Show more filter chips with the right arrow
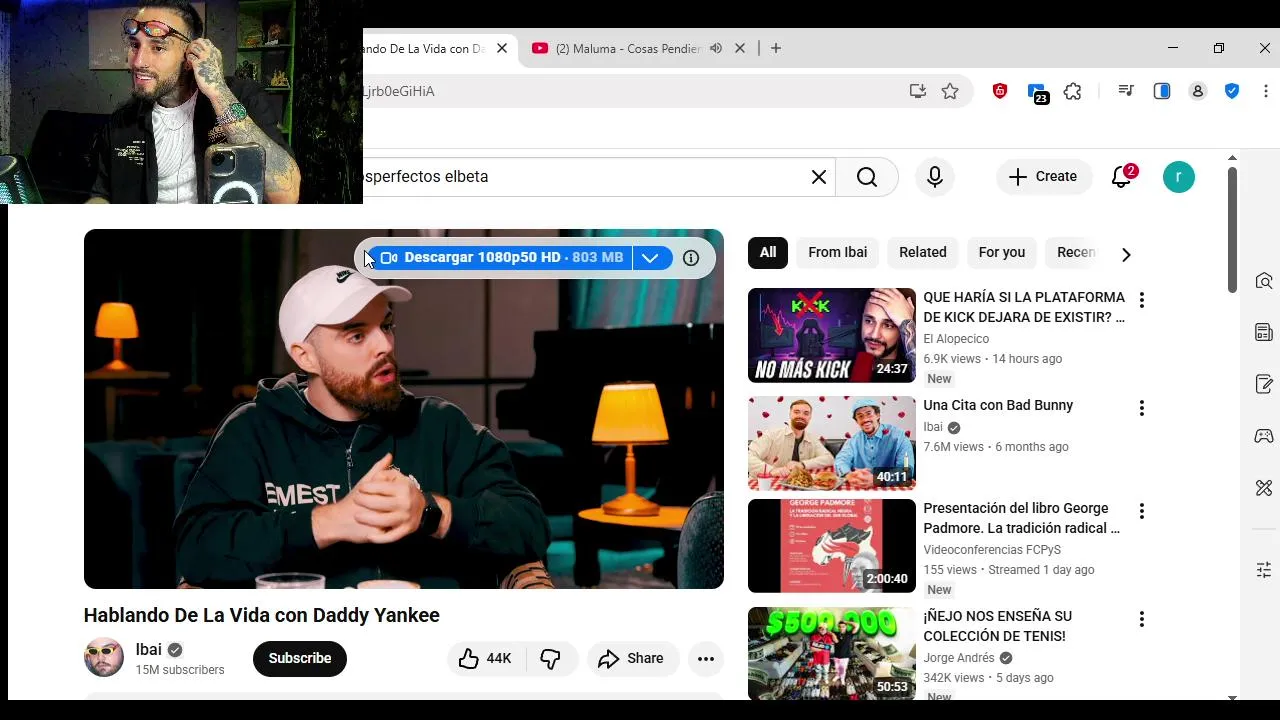1280x720 pixels. pos(1126,254)
